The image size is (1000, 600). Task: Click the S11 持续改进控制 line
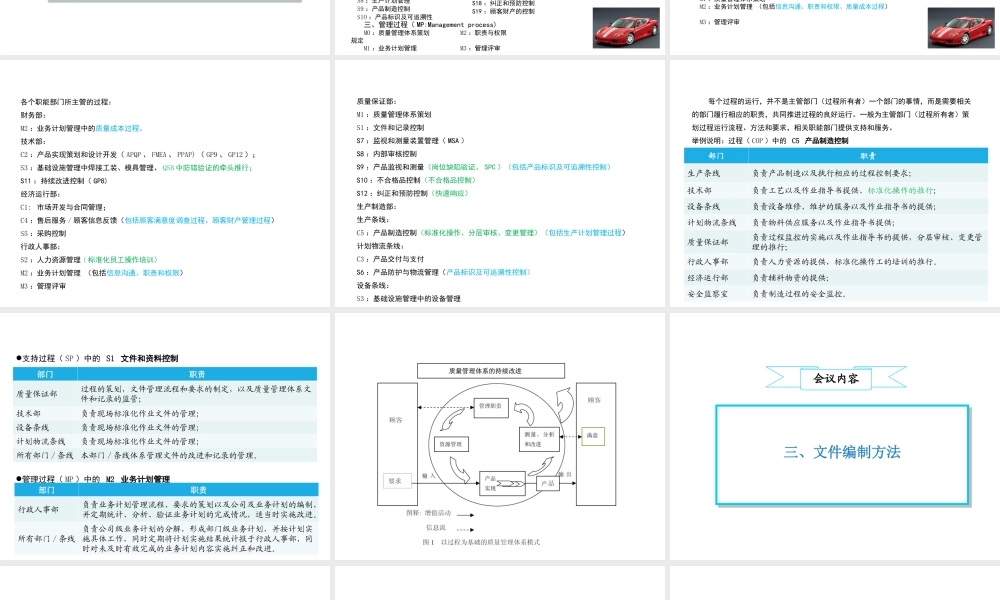[x=64, y=180]
